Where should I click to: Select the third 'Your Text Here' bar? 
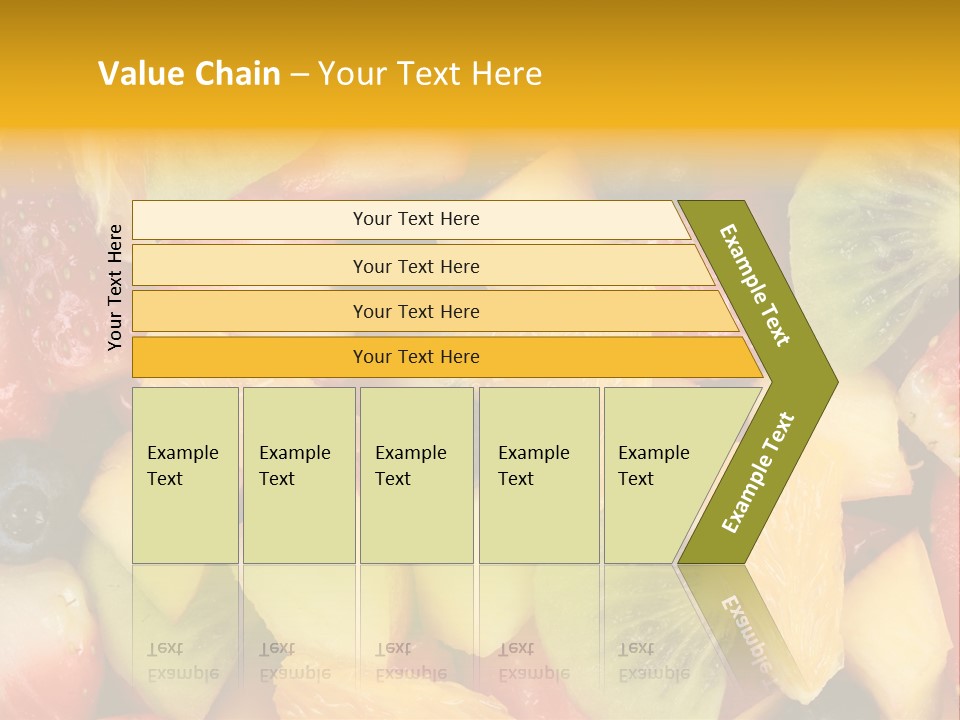(x=435, y=311)
